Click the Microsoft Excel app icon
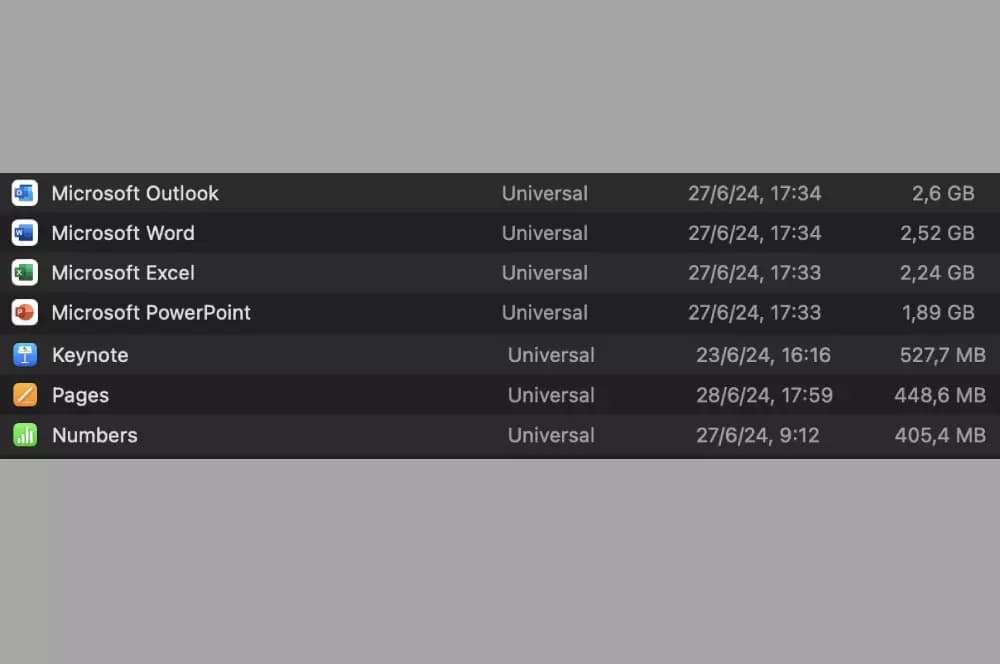This screenshot has height=664, width=1000. tap(24, 272)
